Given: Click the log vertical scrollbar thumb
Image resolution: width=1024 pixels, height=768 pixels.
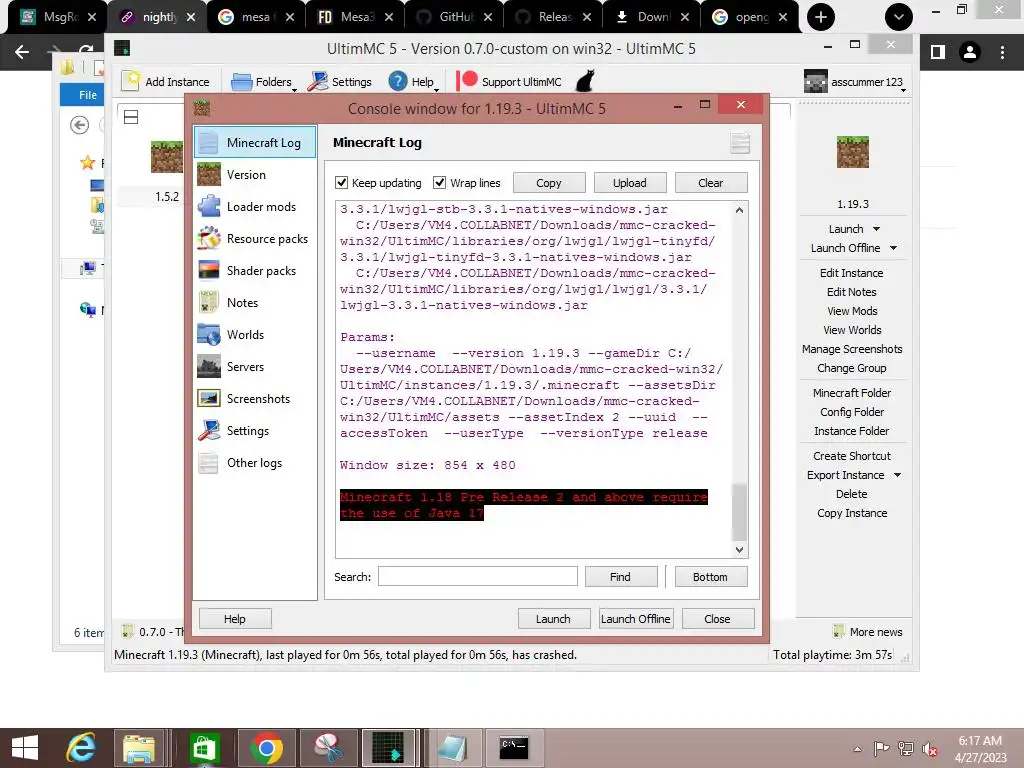Looking at the screenshot, I should [x=739, y=513].
